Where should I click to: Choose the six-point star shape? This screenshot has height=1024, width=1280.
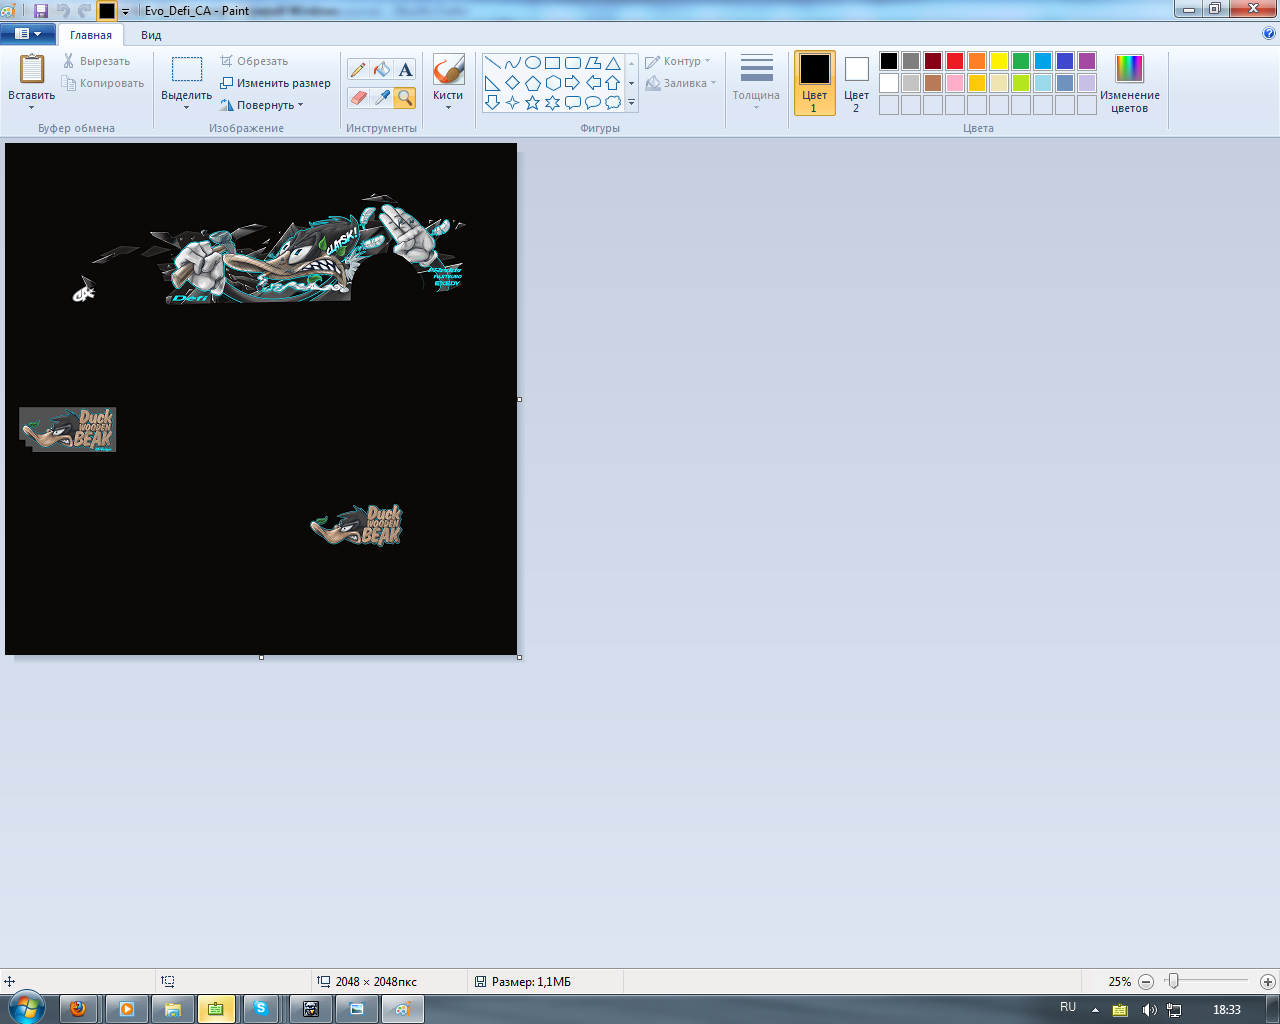point(552,102)
